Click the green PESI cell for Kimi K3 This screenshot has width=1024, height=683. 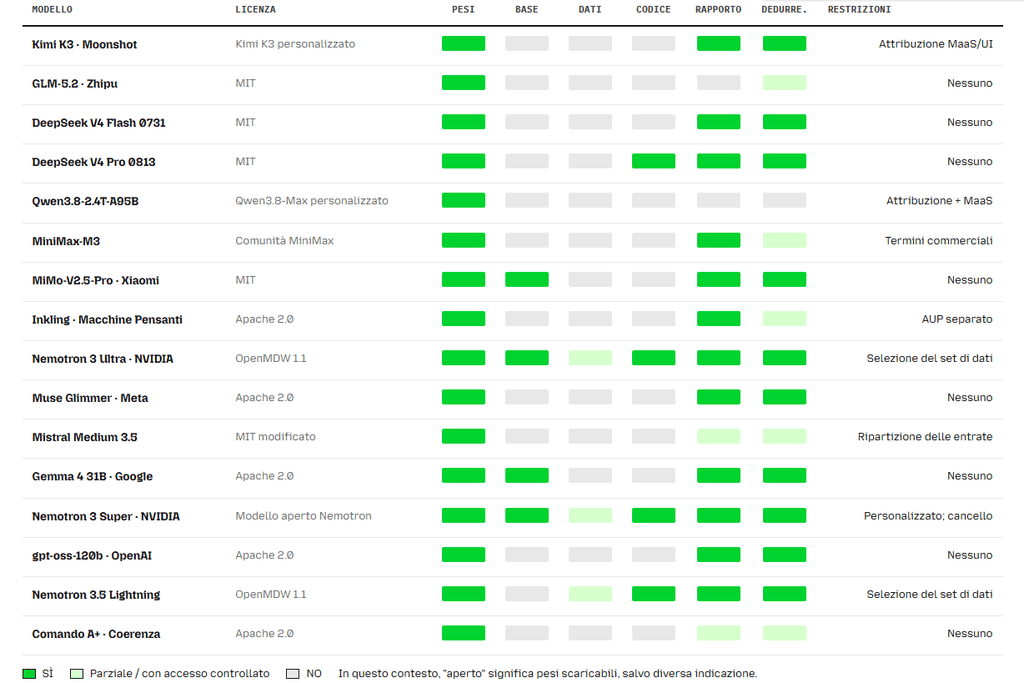click(x=463, y=44)
